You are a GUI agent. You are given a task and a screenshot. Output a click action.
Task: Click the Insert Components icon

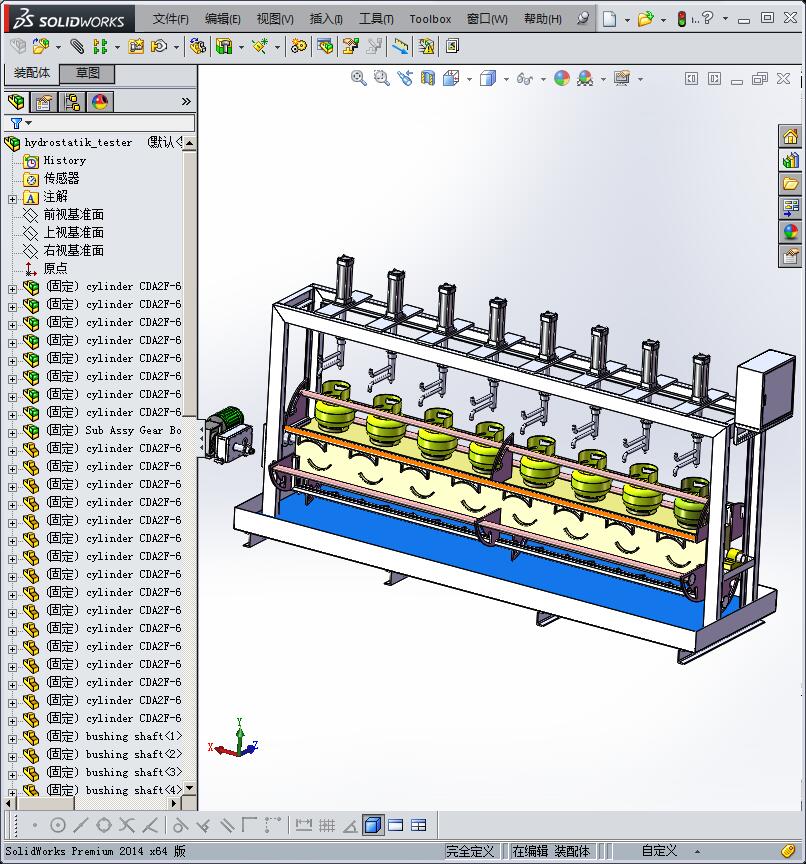(41, 46)
